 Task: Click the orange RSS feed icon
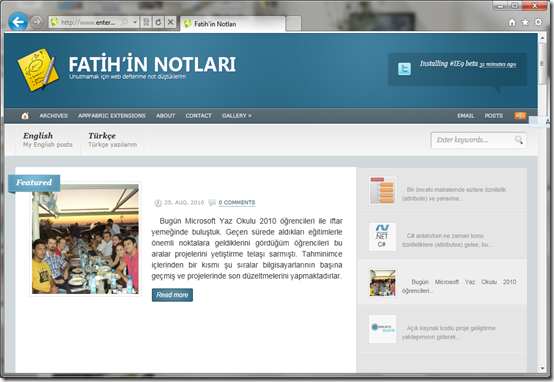click(x=520, y=116)
